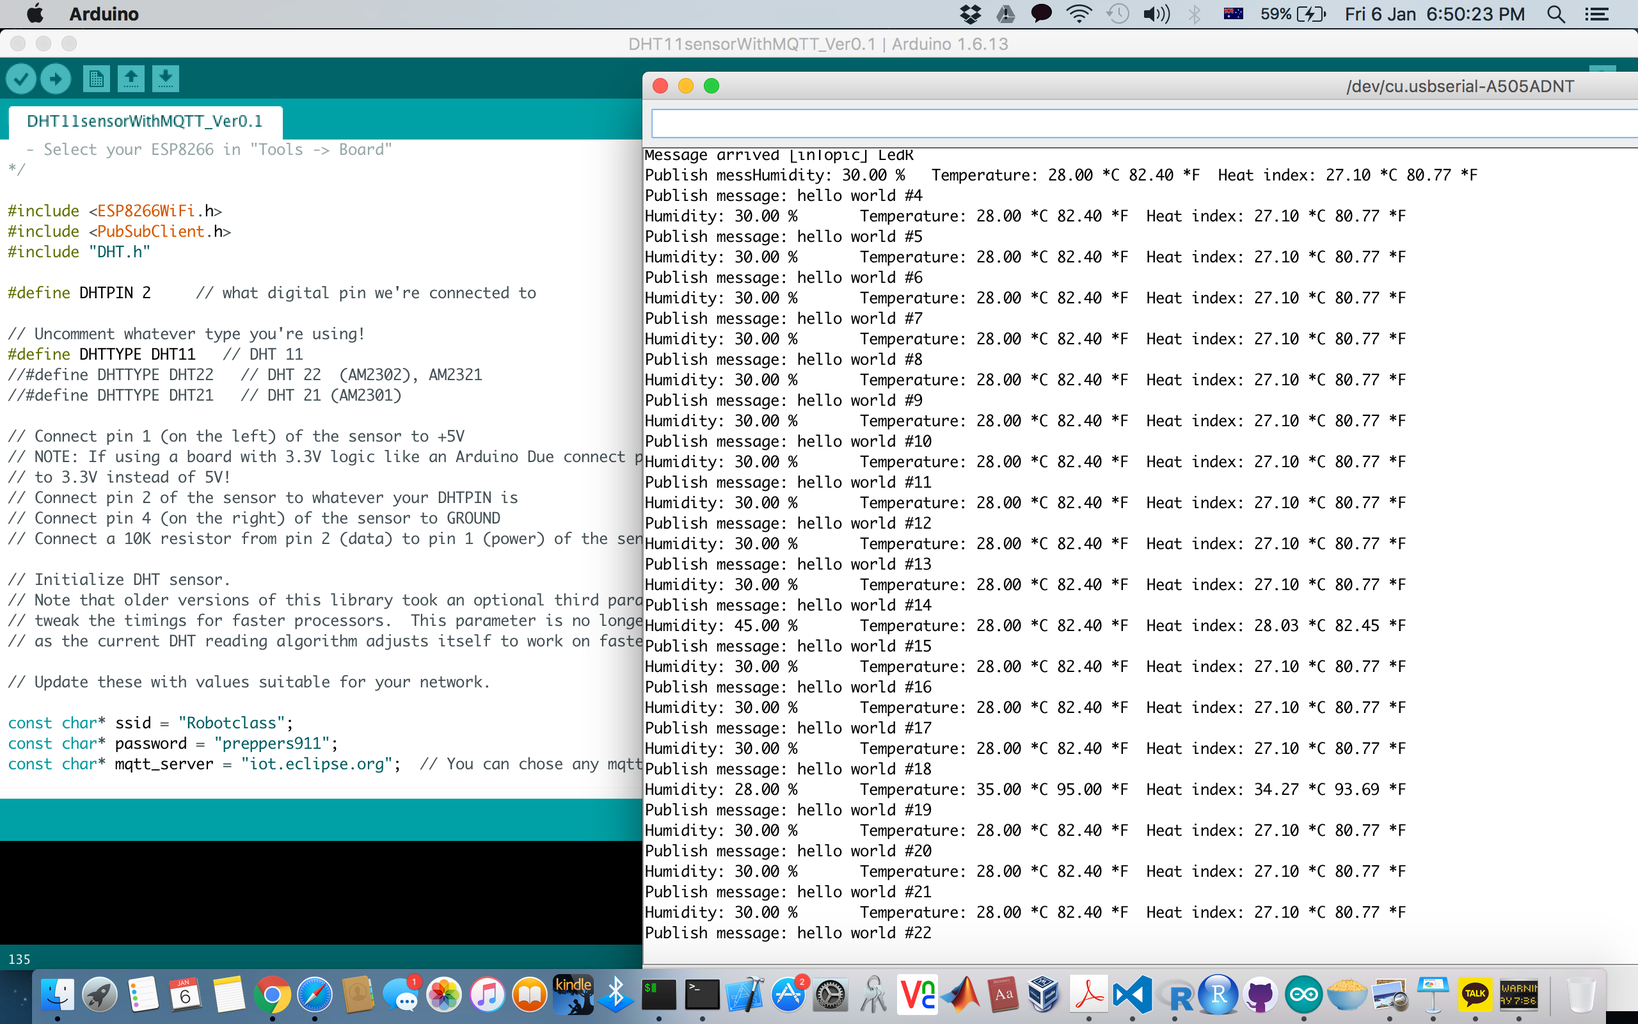1638x1024 pixels.
Task: Click the Open sketch up-arrow icon
Action: point(131,78)
